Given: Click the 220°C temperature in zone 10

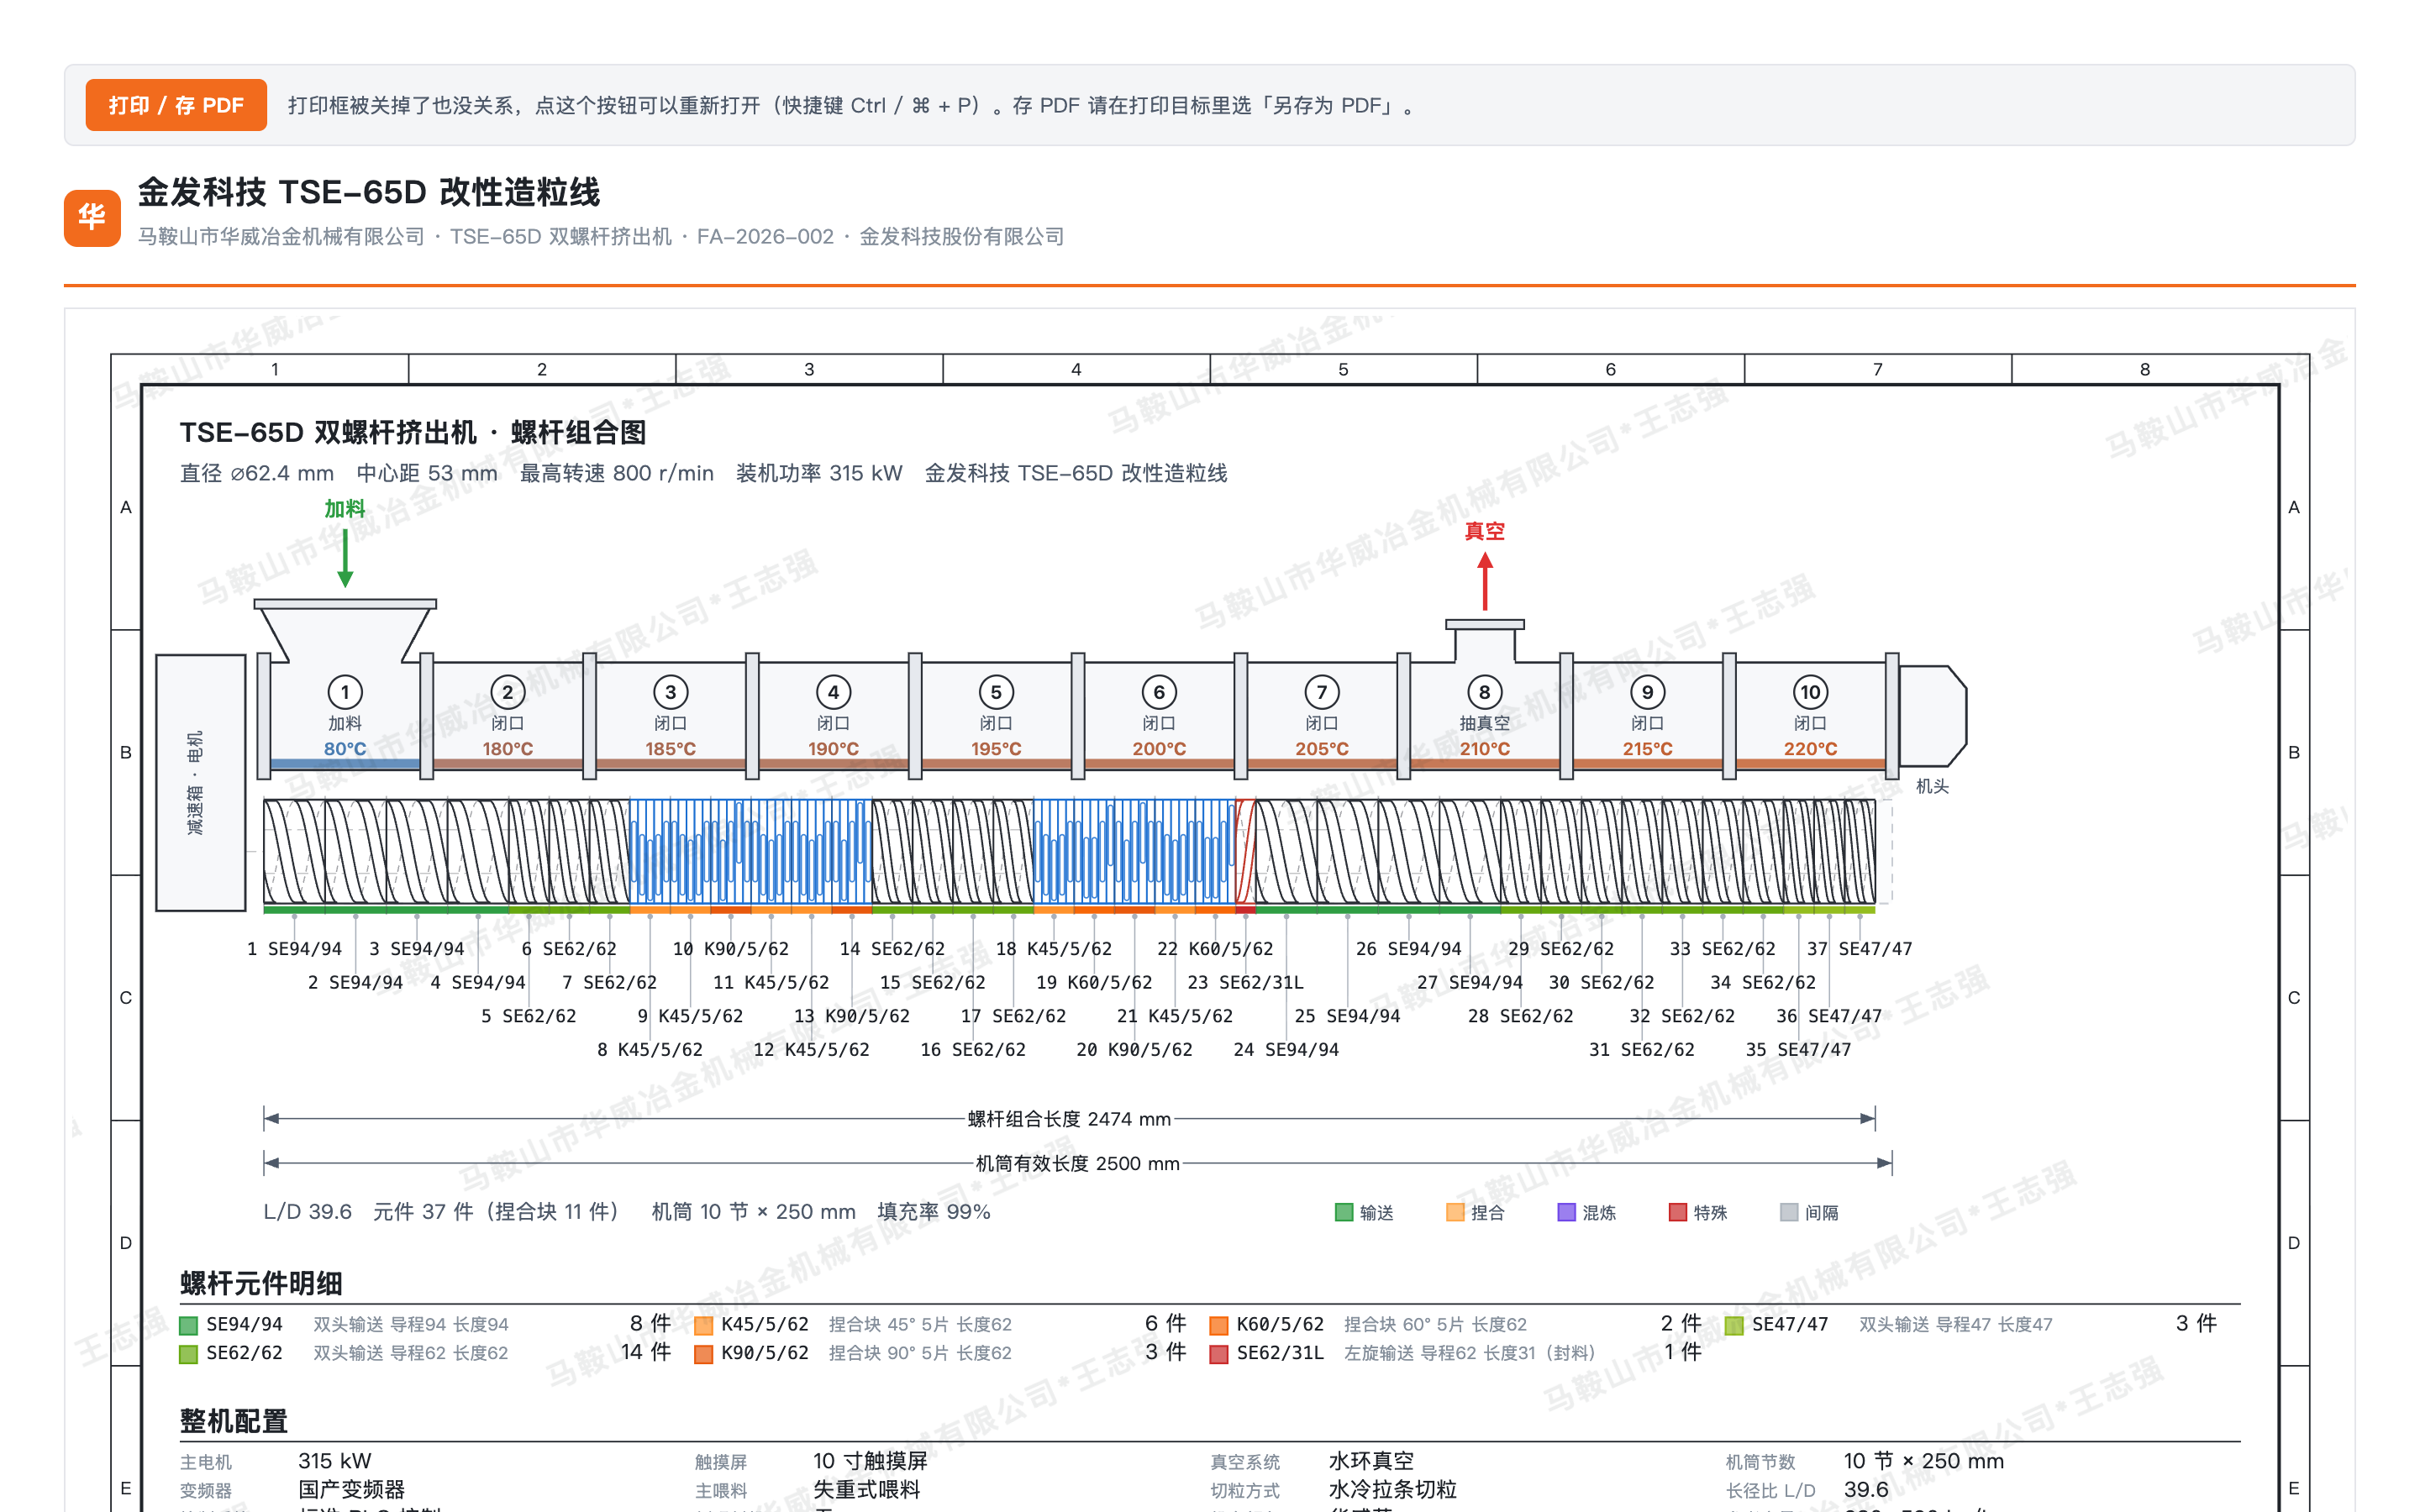Looking at the screenshot, I should click(x=1811, y=749).
